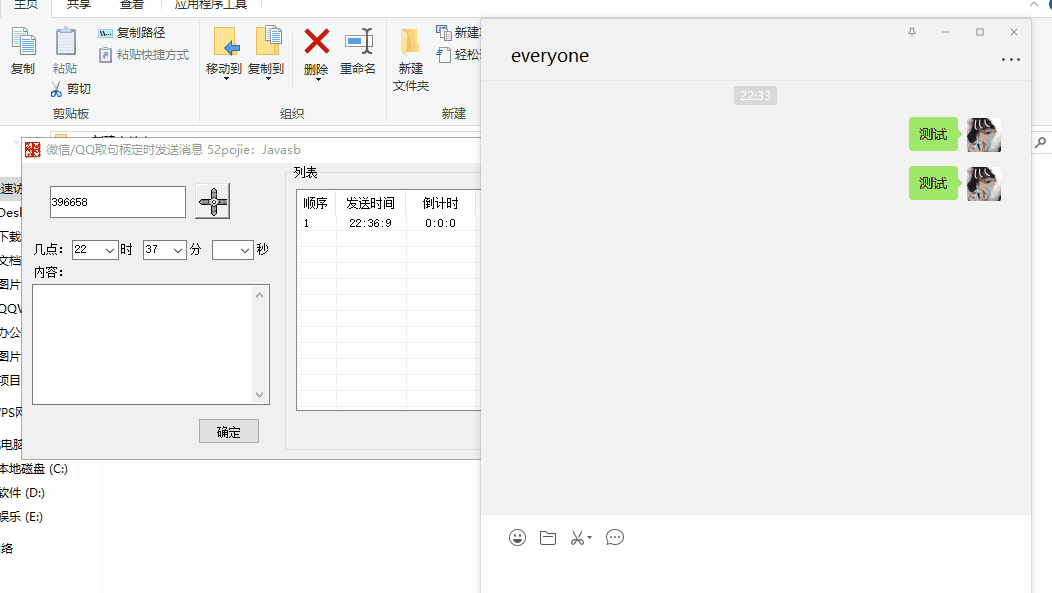Switch to the 查看 ribbon tab
The width and height of the screenshot is (1052, 593).
(x=131, y=5)
